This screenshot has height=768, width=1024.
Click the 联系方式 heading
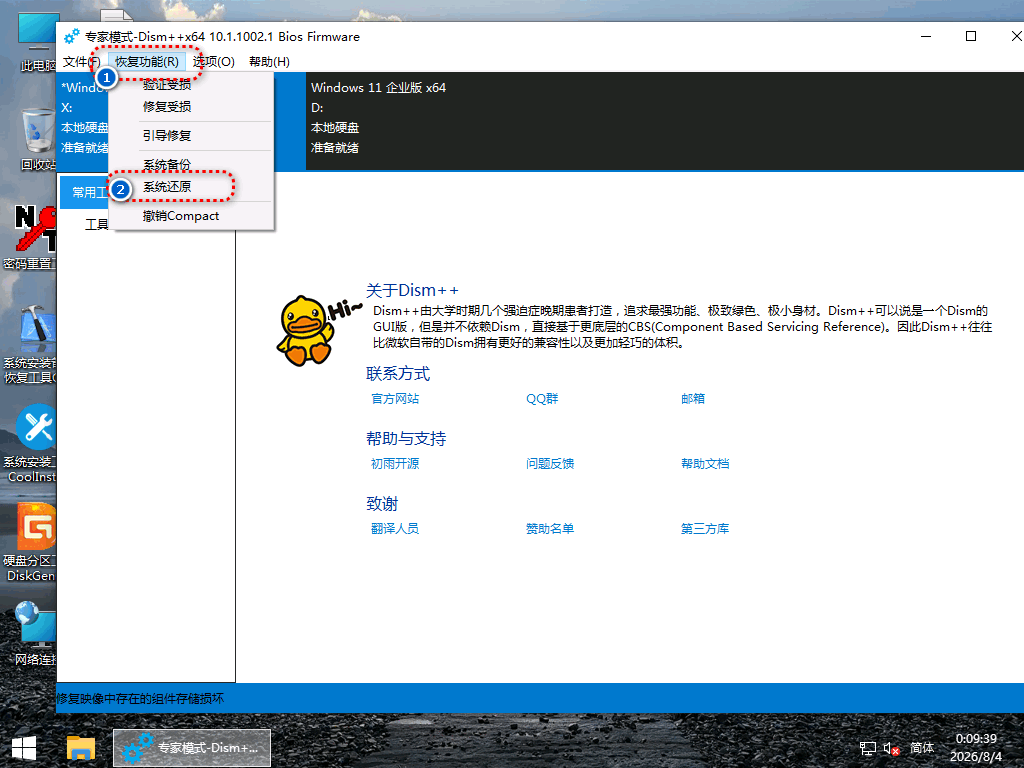pyautogui.click(x=398, y=374)
